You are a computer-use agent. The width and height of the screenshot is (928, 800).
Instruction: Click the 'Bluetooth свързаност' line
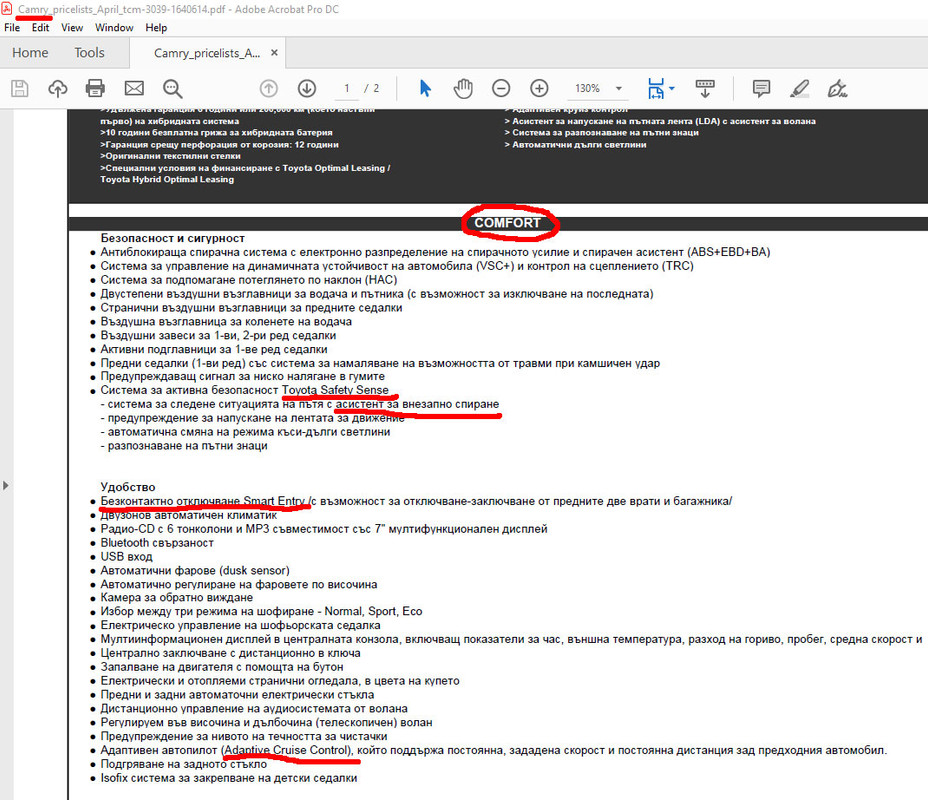click(x=157, y=543)
